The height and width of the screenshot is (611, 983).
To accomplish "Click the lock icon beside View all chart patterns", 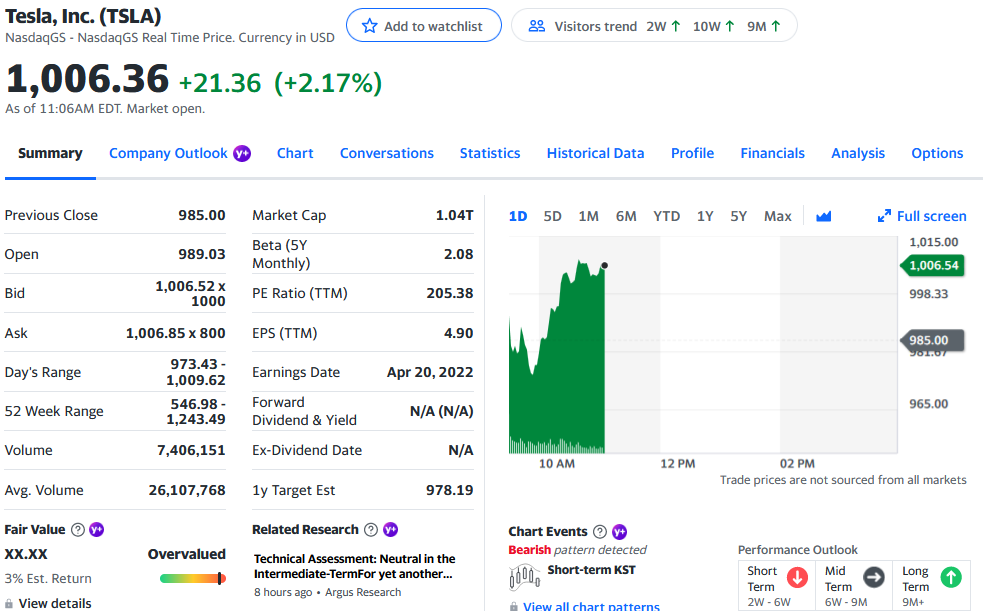I will [513, 607].
